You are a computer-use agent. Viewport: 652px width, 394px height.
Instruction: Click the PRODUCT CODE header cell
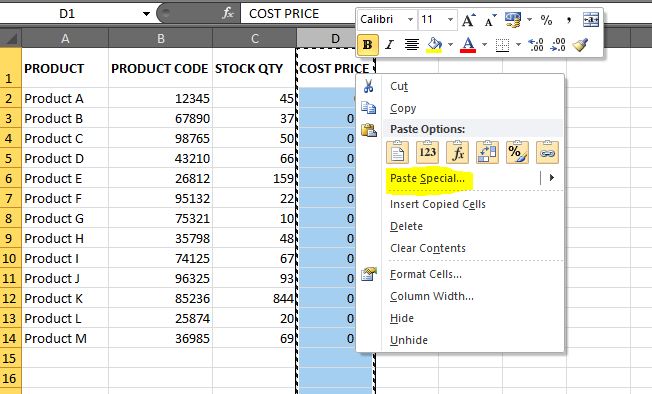click(x=161, y=68)
